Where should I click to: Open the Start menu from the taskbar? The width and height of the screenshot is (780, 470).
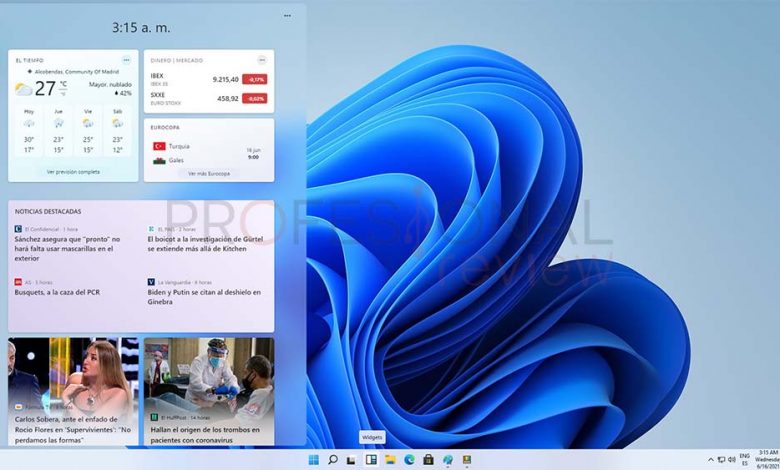(313, 460)
